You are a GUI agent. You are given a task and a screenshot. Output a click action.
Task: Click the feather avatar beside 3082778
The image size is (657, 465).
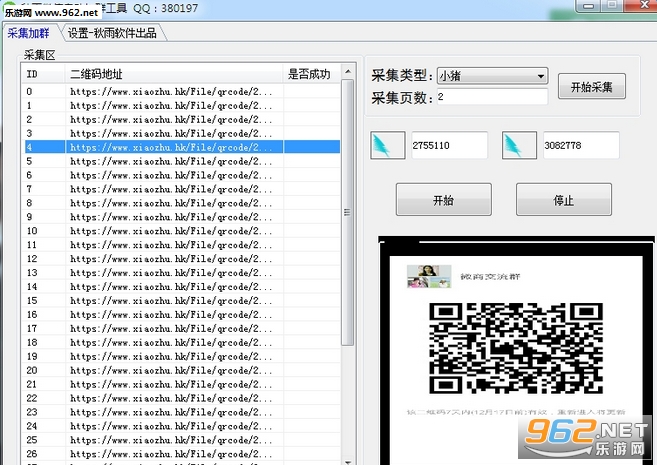(x=519, y=145)
